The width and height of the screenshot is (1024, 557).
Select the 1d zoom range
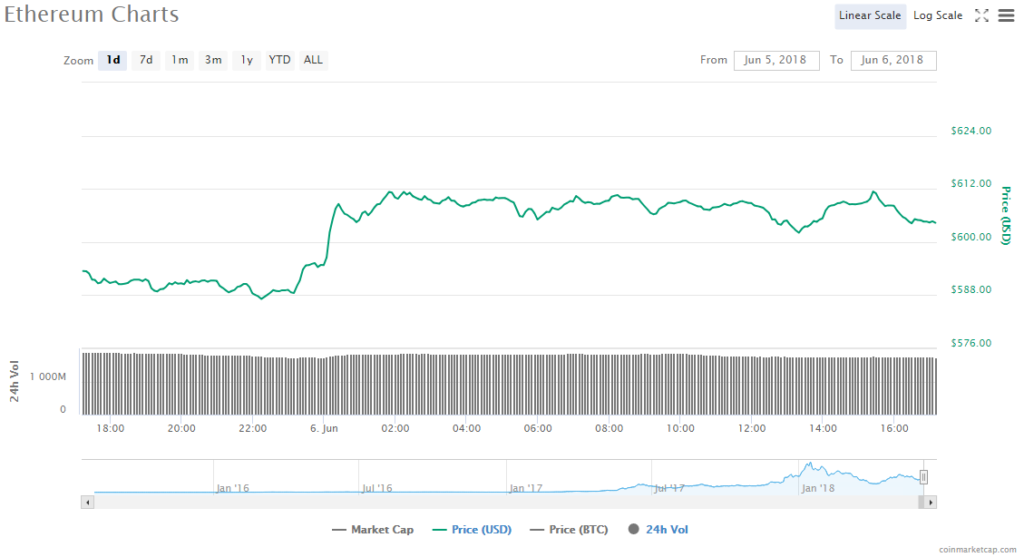click(x=113, y=60)
